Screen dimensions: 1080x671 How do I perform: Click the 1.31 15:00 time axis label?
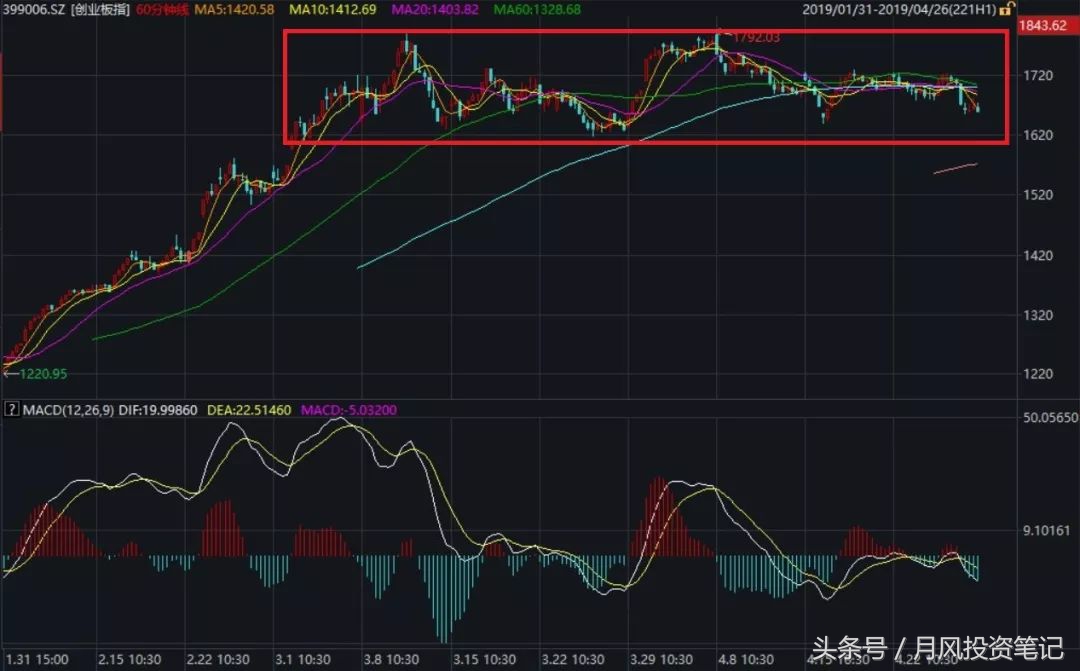coord(37,660)
